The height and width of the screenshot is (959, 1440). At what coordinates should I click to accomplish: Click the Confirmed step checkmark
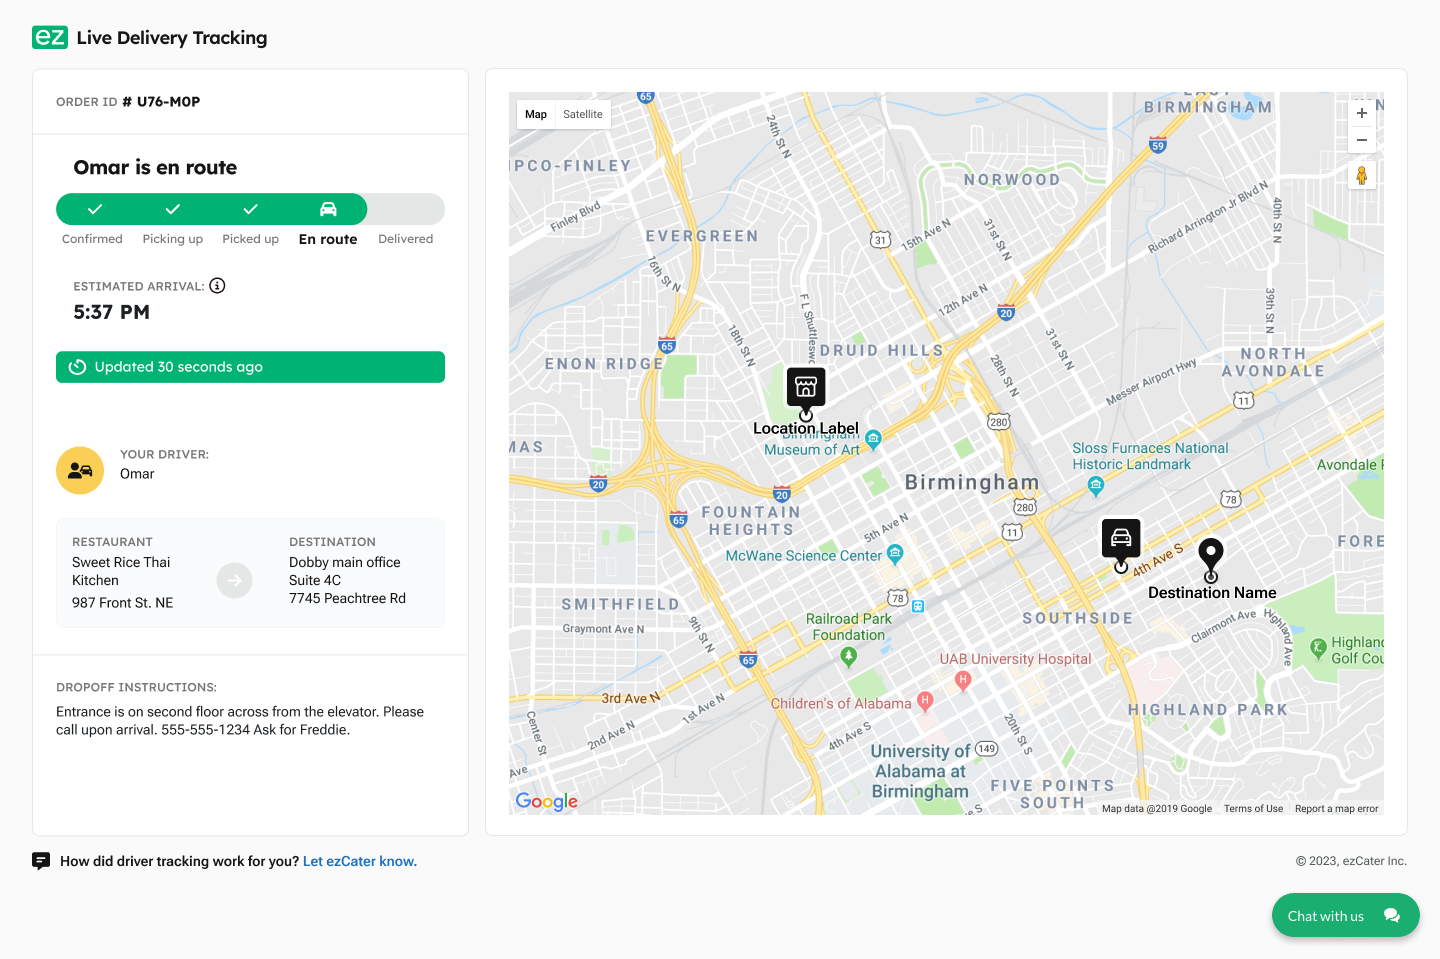(95, 209)
